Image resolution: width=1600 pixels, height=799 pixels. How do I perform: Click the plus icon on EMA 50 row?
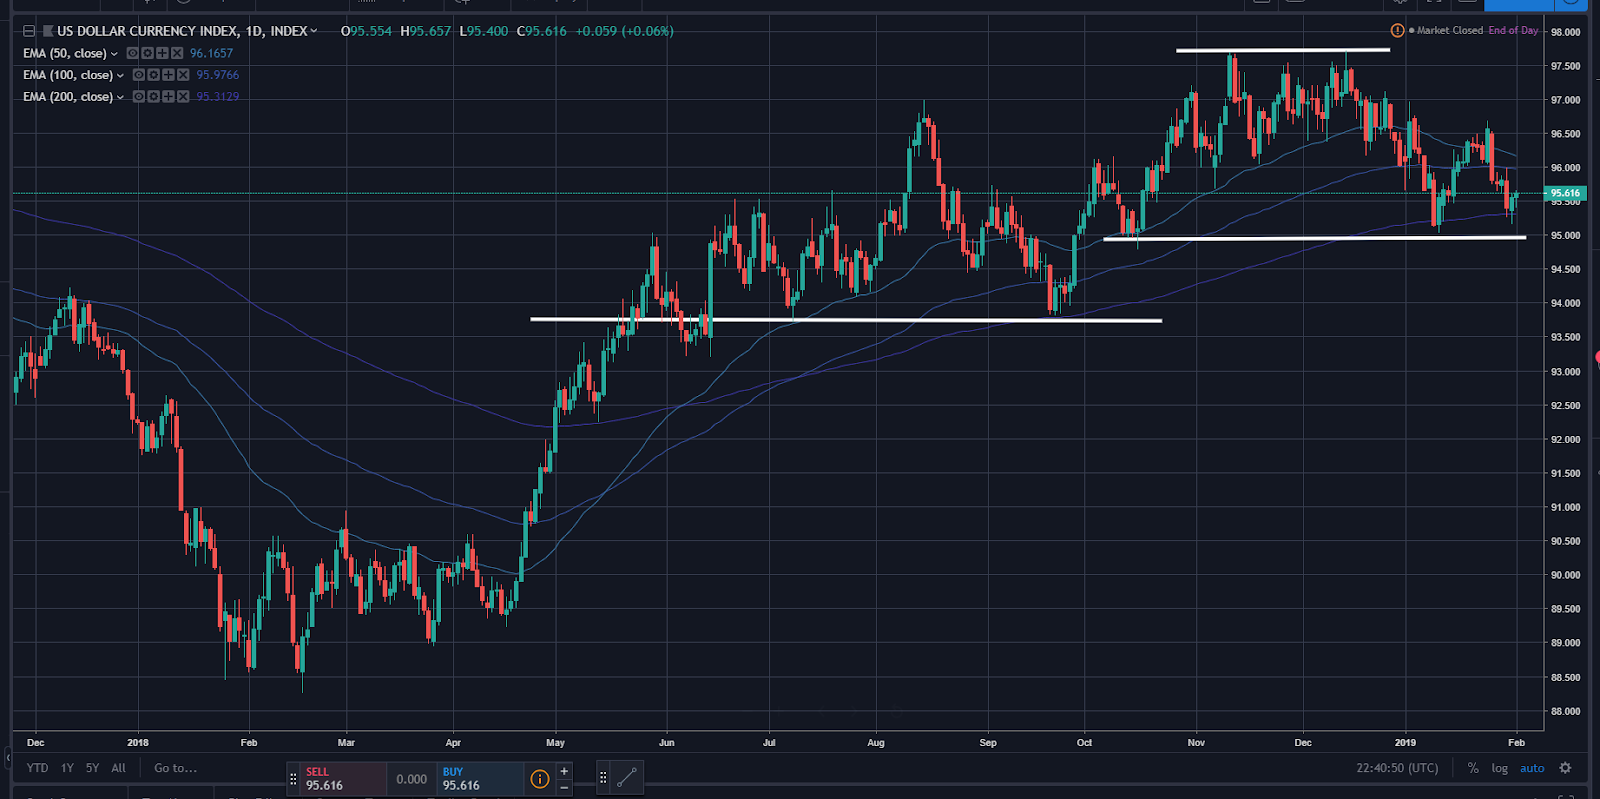[162, 53]
